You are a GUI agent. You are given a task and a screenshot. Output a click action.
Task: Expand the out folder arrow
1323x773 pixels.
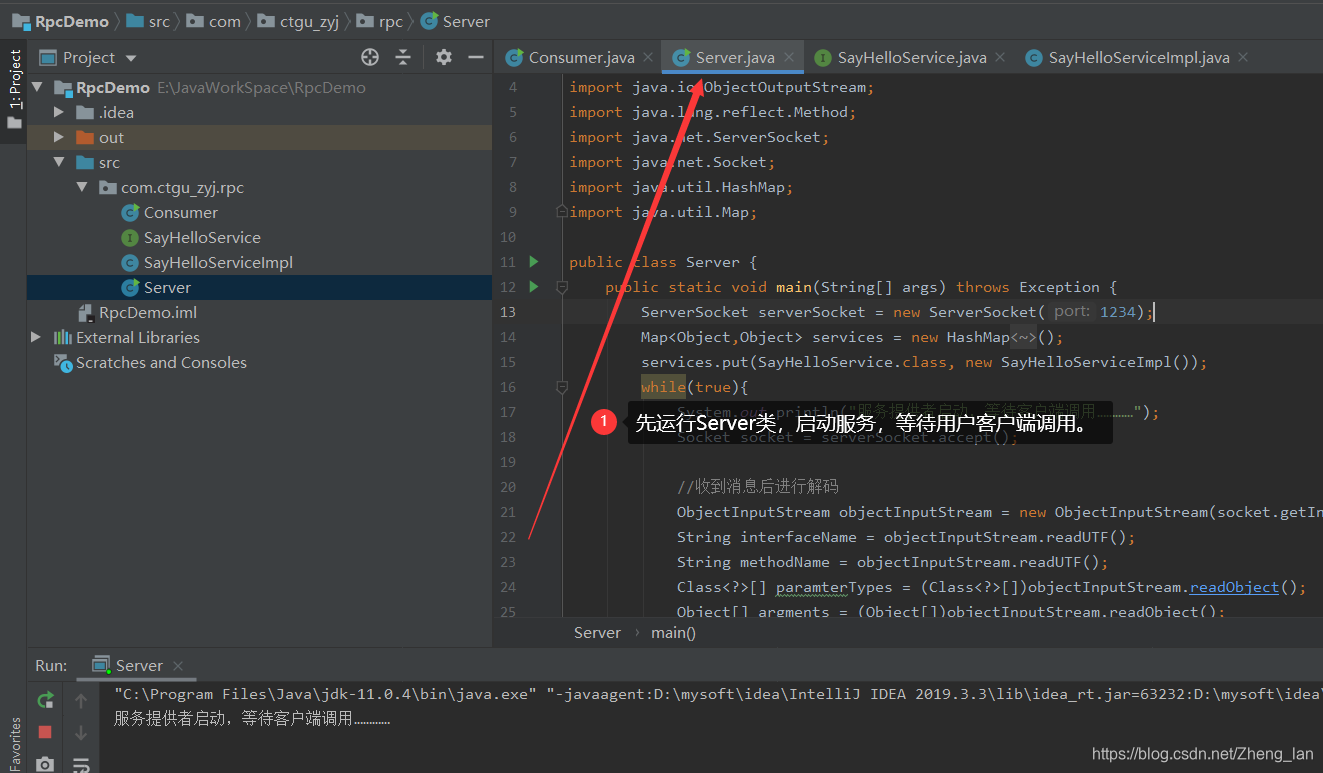click(60, 137)
